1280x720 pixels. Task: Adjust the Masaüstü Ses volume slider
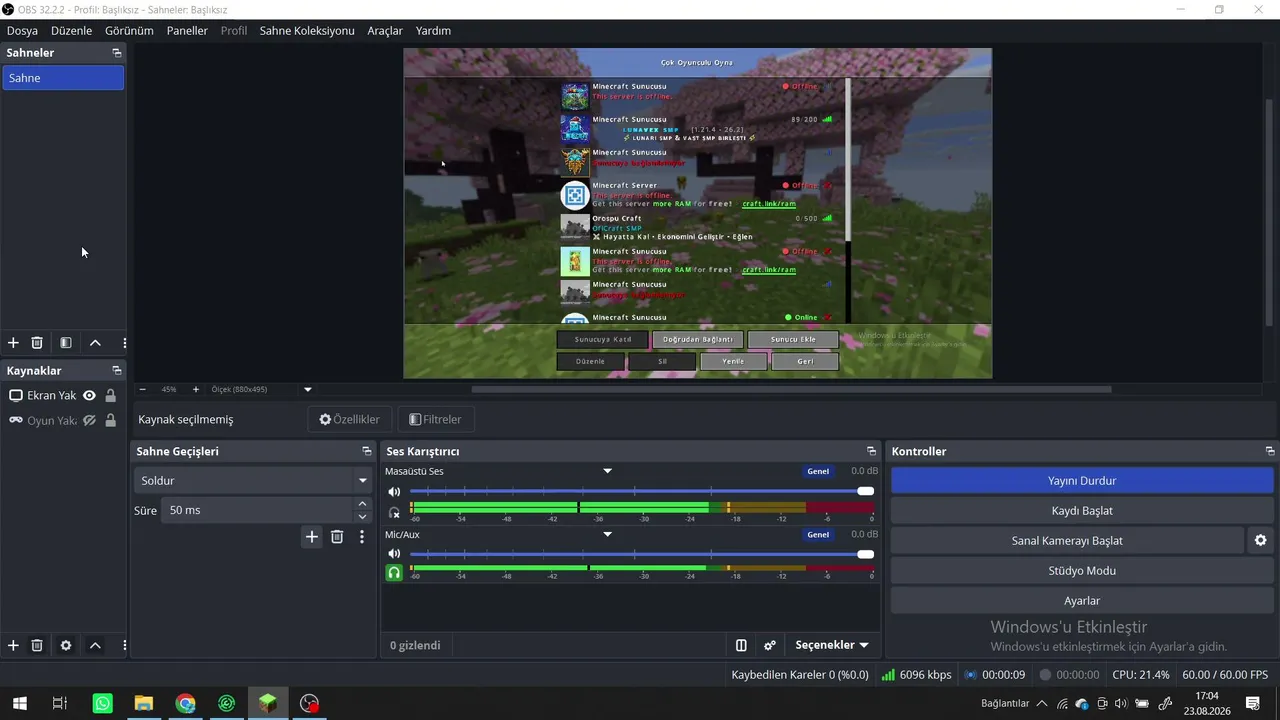[x=642, y=491]
